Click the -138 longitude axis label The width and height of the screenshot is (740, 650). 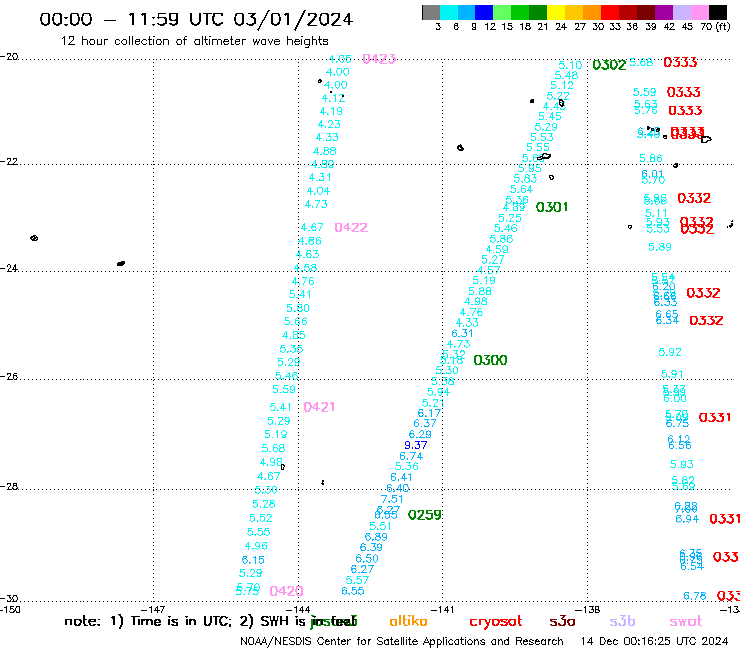[x=587, y=609]
